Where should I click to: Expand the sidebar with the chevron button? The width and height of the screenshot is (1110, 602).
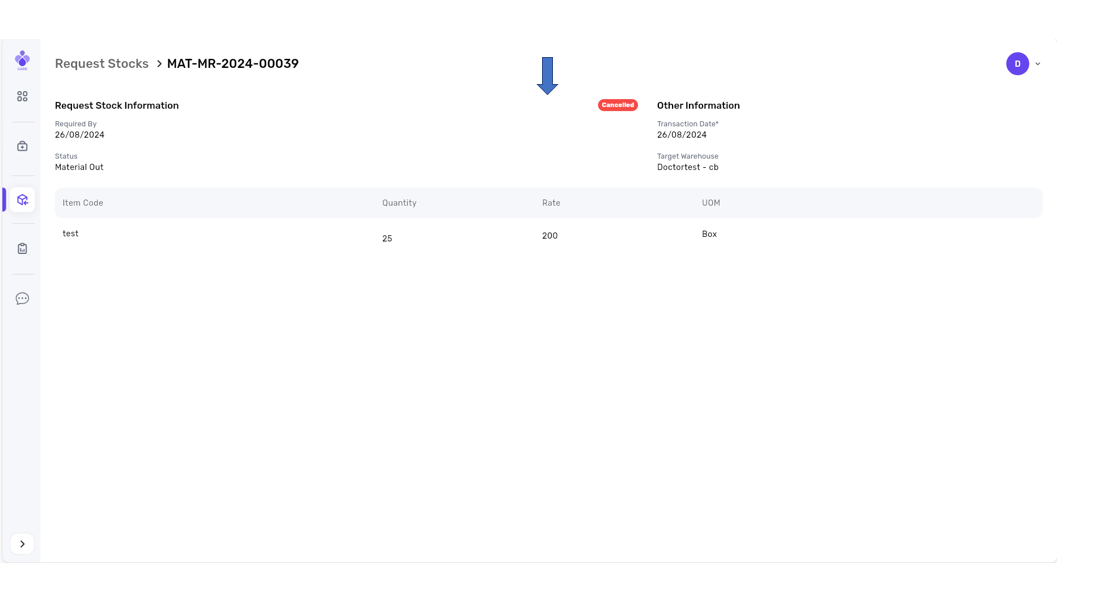click(22, 544)
